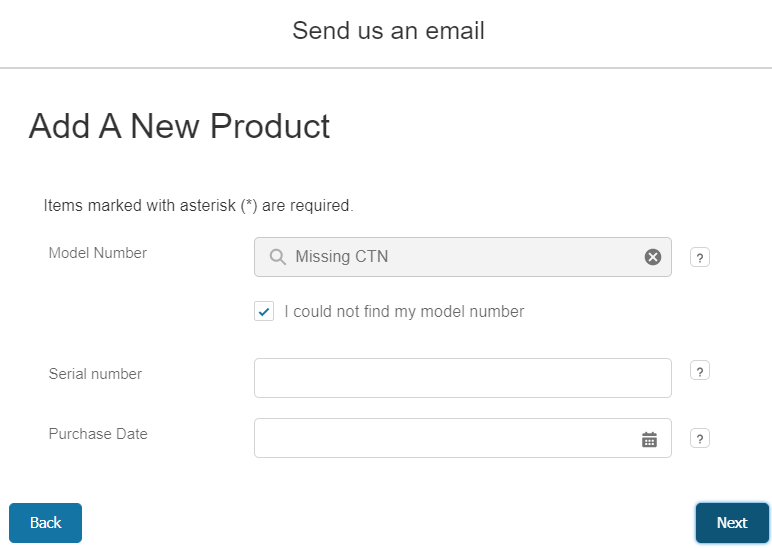772x550 pixels.
Task: Click the 'Missing CTN' text value
Action: (x=342, y=257)
